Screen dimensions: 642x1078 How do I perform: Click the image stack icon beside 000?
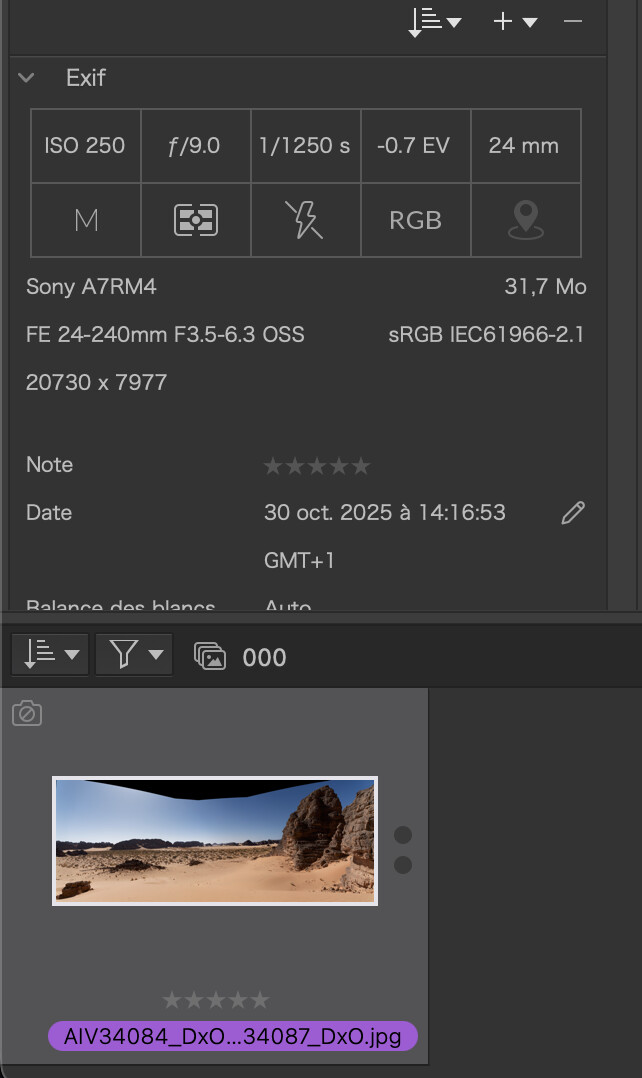point(210,657)
